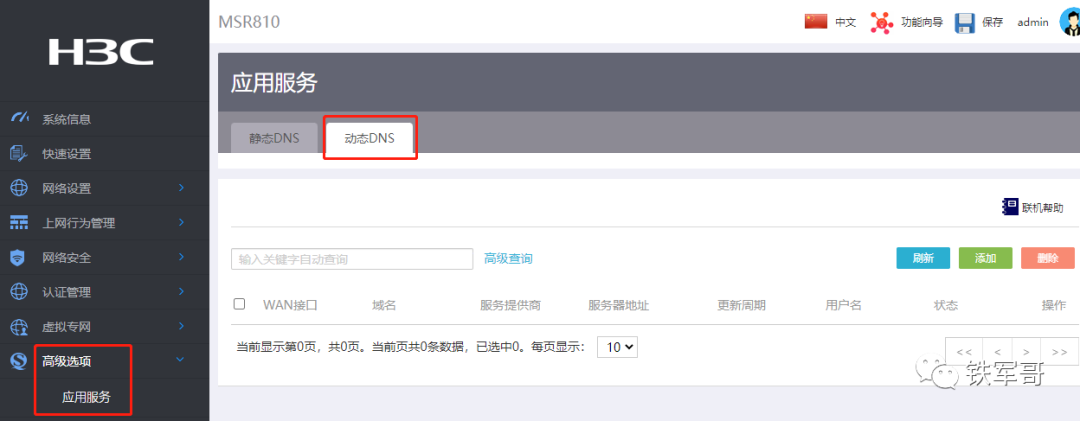1080x421 pixels.
Task: Click the 中文 language label
Action: click(845, 23)
